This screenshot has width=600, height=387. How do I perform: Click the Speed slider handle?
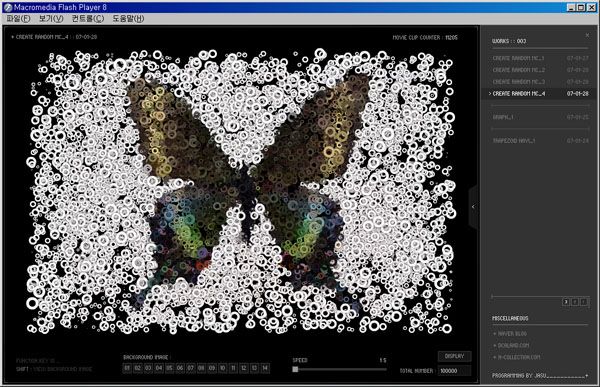[x=295, y=369]
